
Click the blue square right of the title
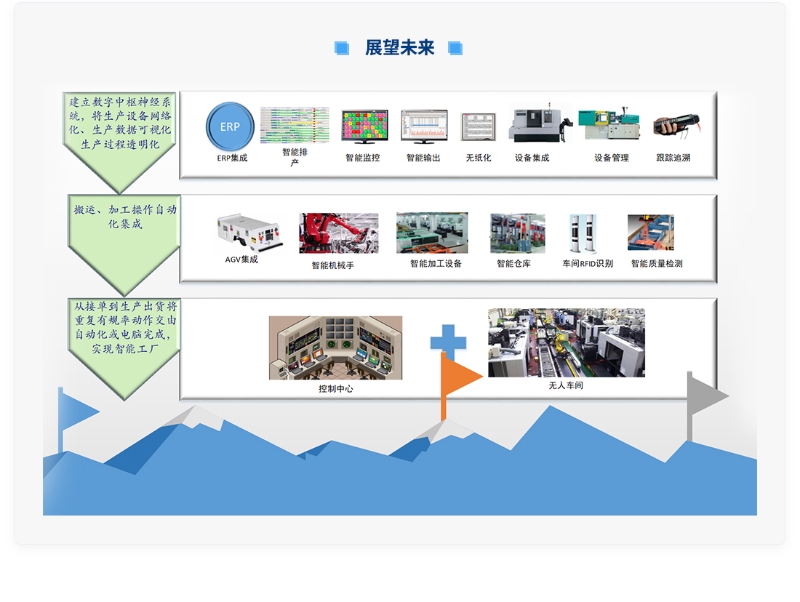click(x=455, y=48)
